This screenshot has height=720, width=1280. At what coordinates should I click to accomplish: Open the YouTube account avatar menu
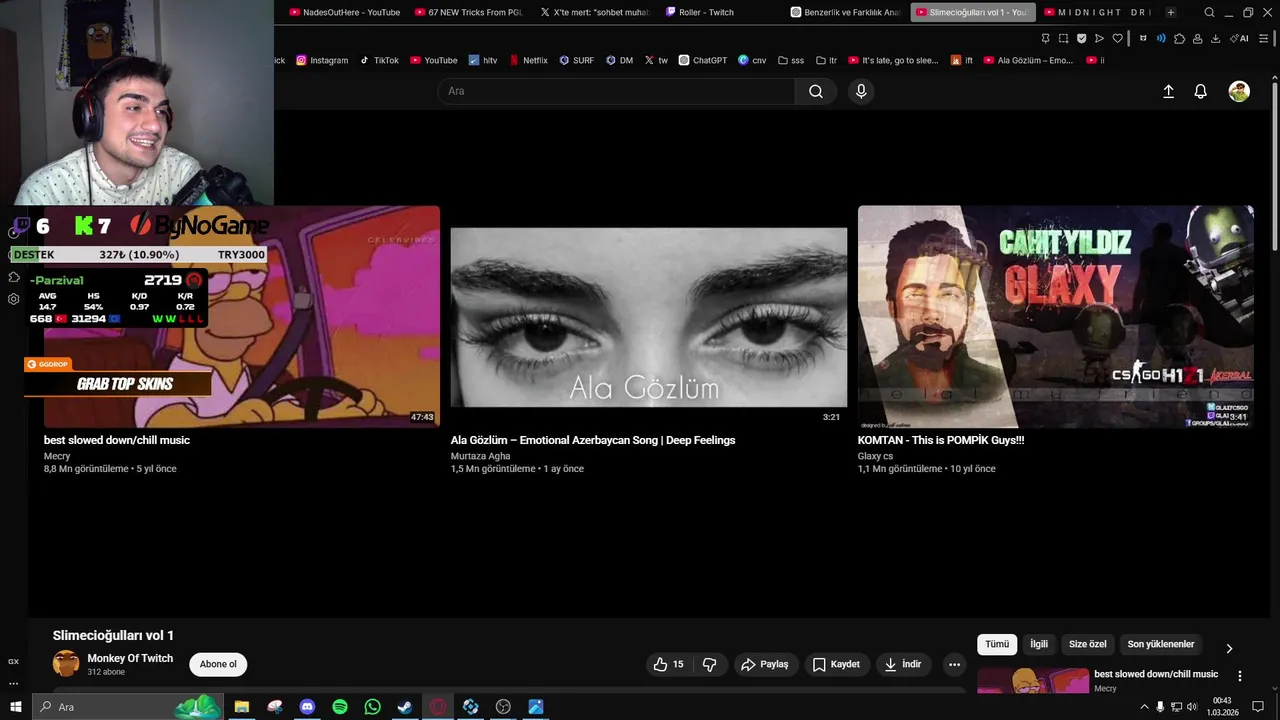1239,91
